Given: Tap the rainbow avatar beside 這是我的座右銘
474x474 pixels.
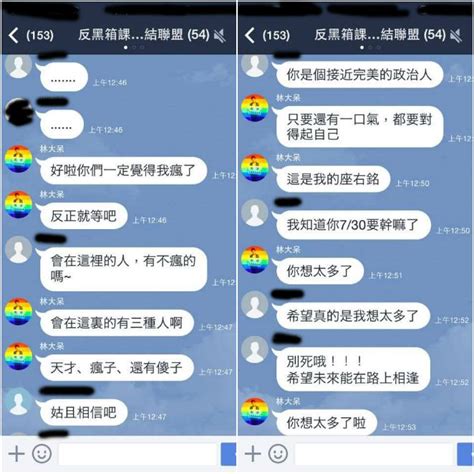Looking at the screenshot, I should click(255, 168).
